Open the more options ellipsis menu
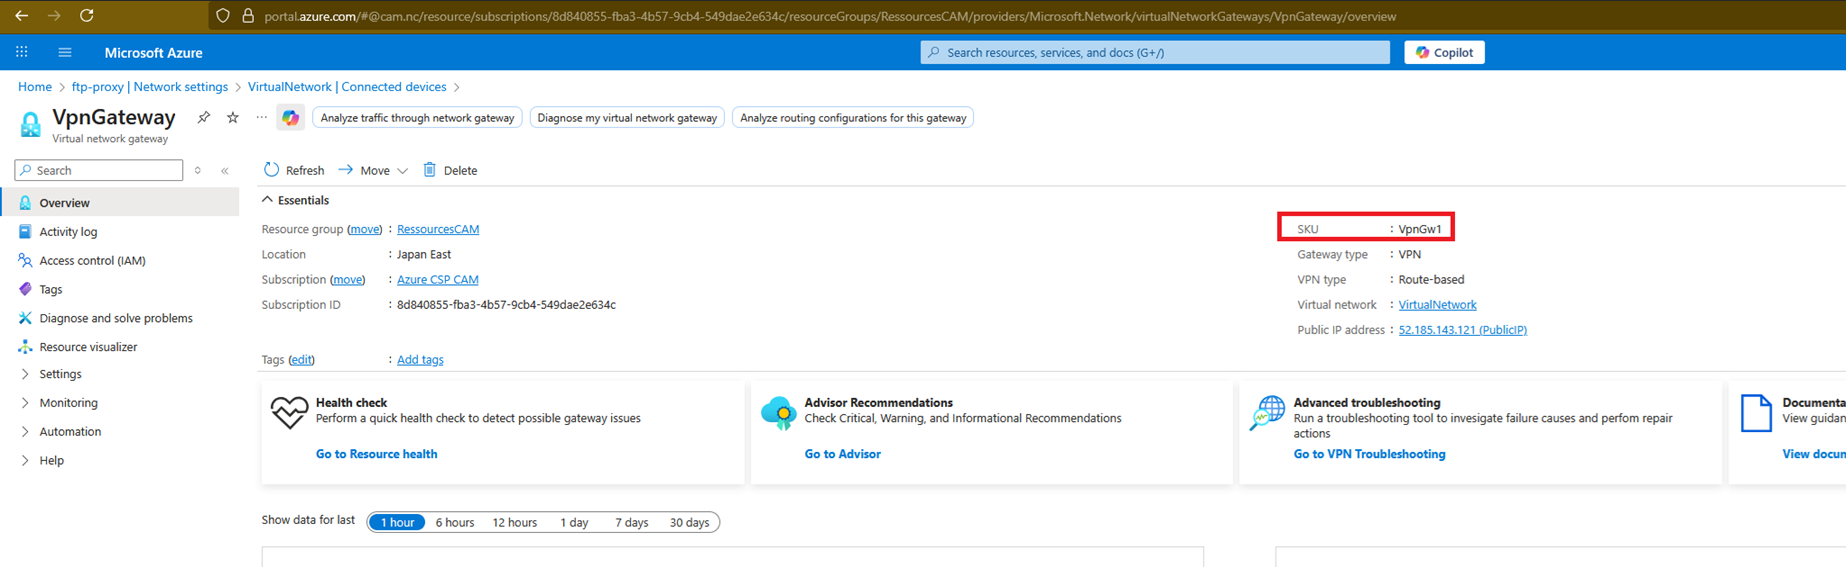 261,117
